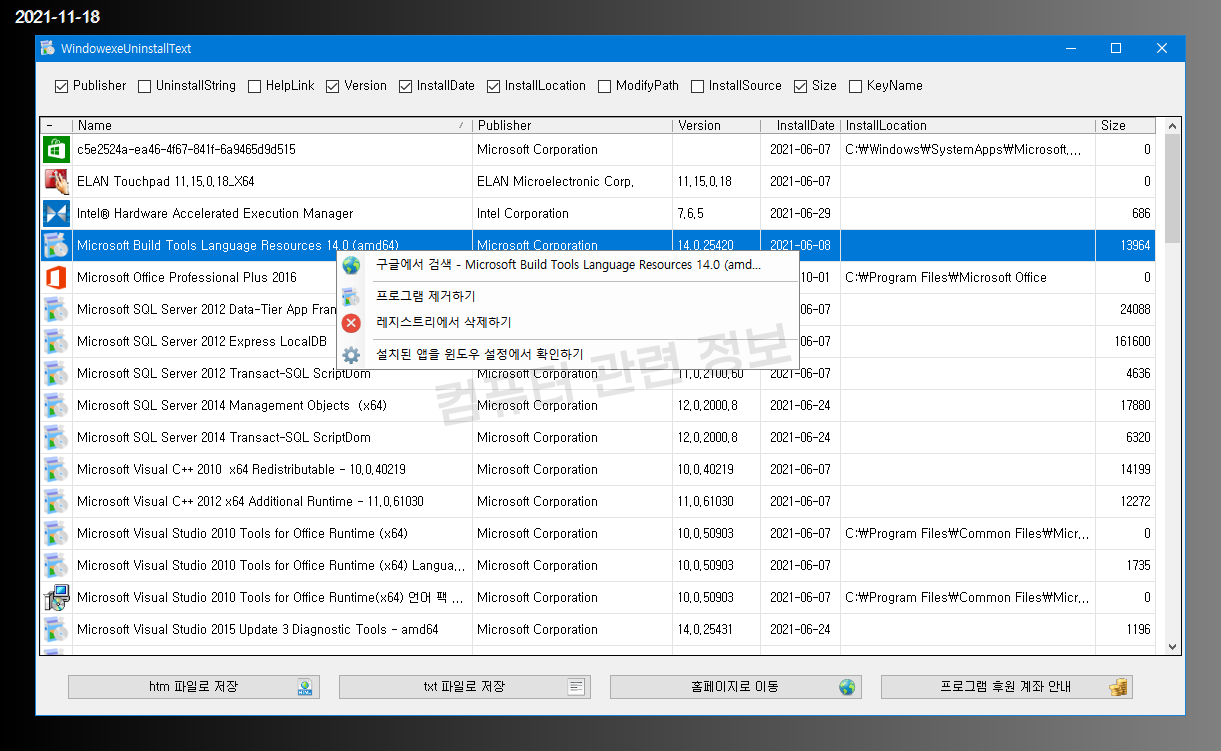The height and width of the screenshot is (751, 1221).
Task: Sort by Version column header
Action: click(714, 126)
